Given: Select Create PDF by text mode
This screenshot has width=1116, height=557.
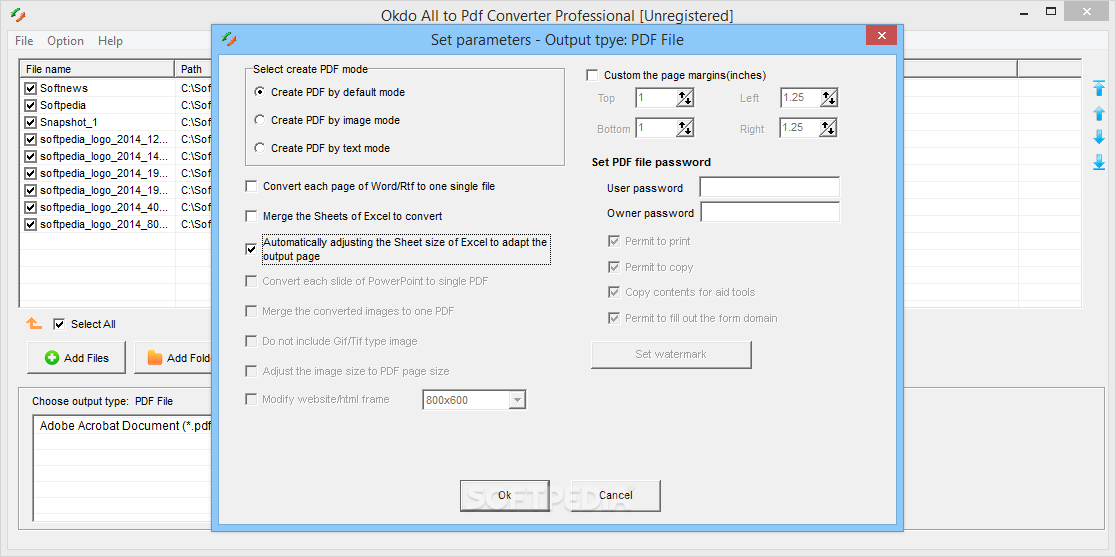Looking at the screenshot, I should click(260, 148).
